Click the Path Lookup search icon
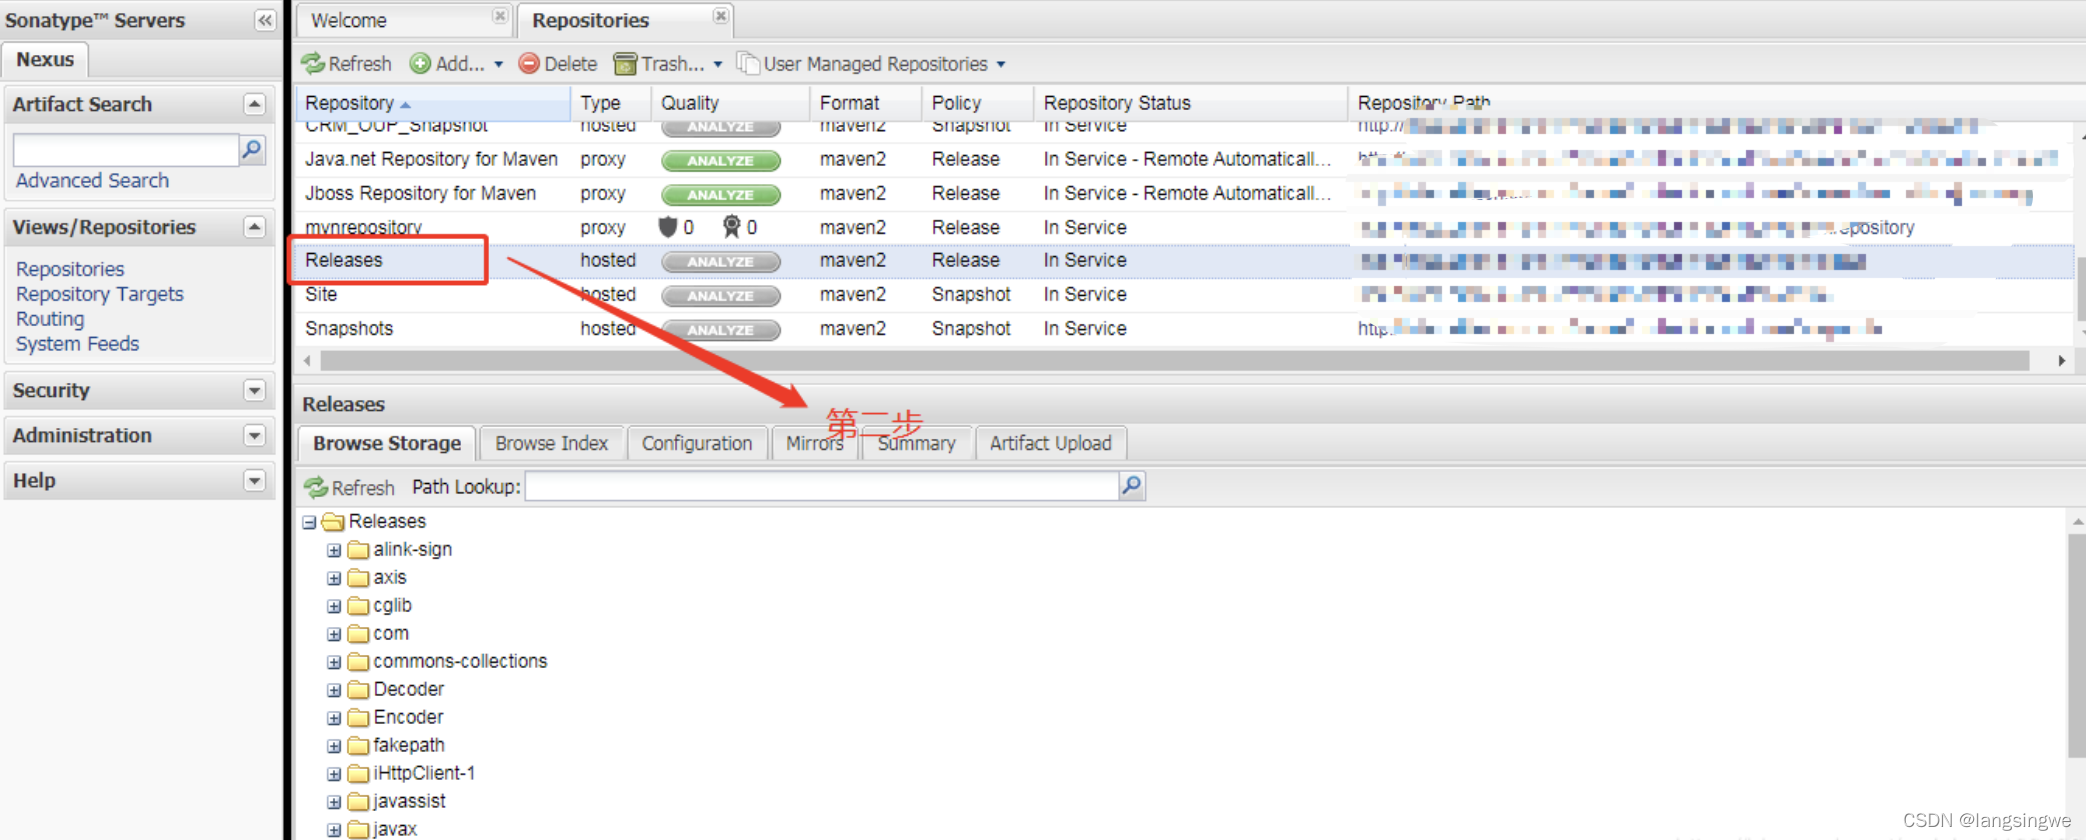 point(1131,486)
